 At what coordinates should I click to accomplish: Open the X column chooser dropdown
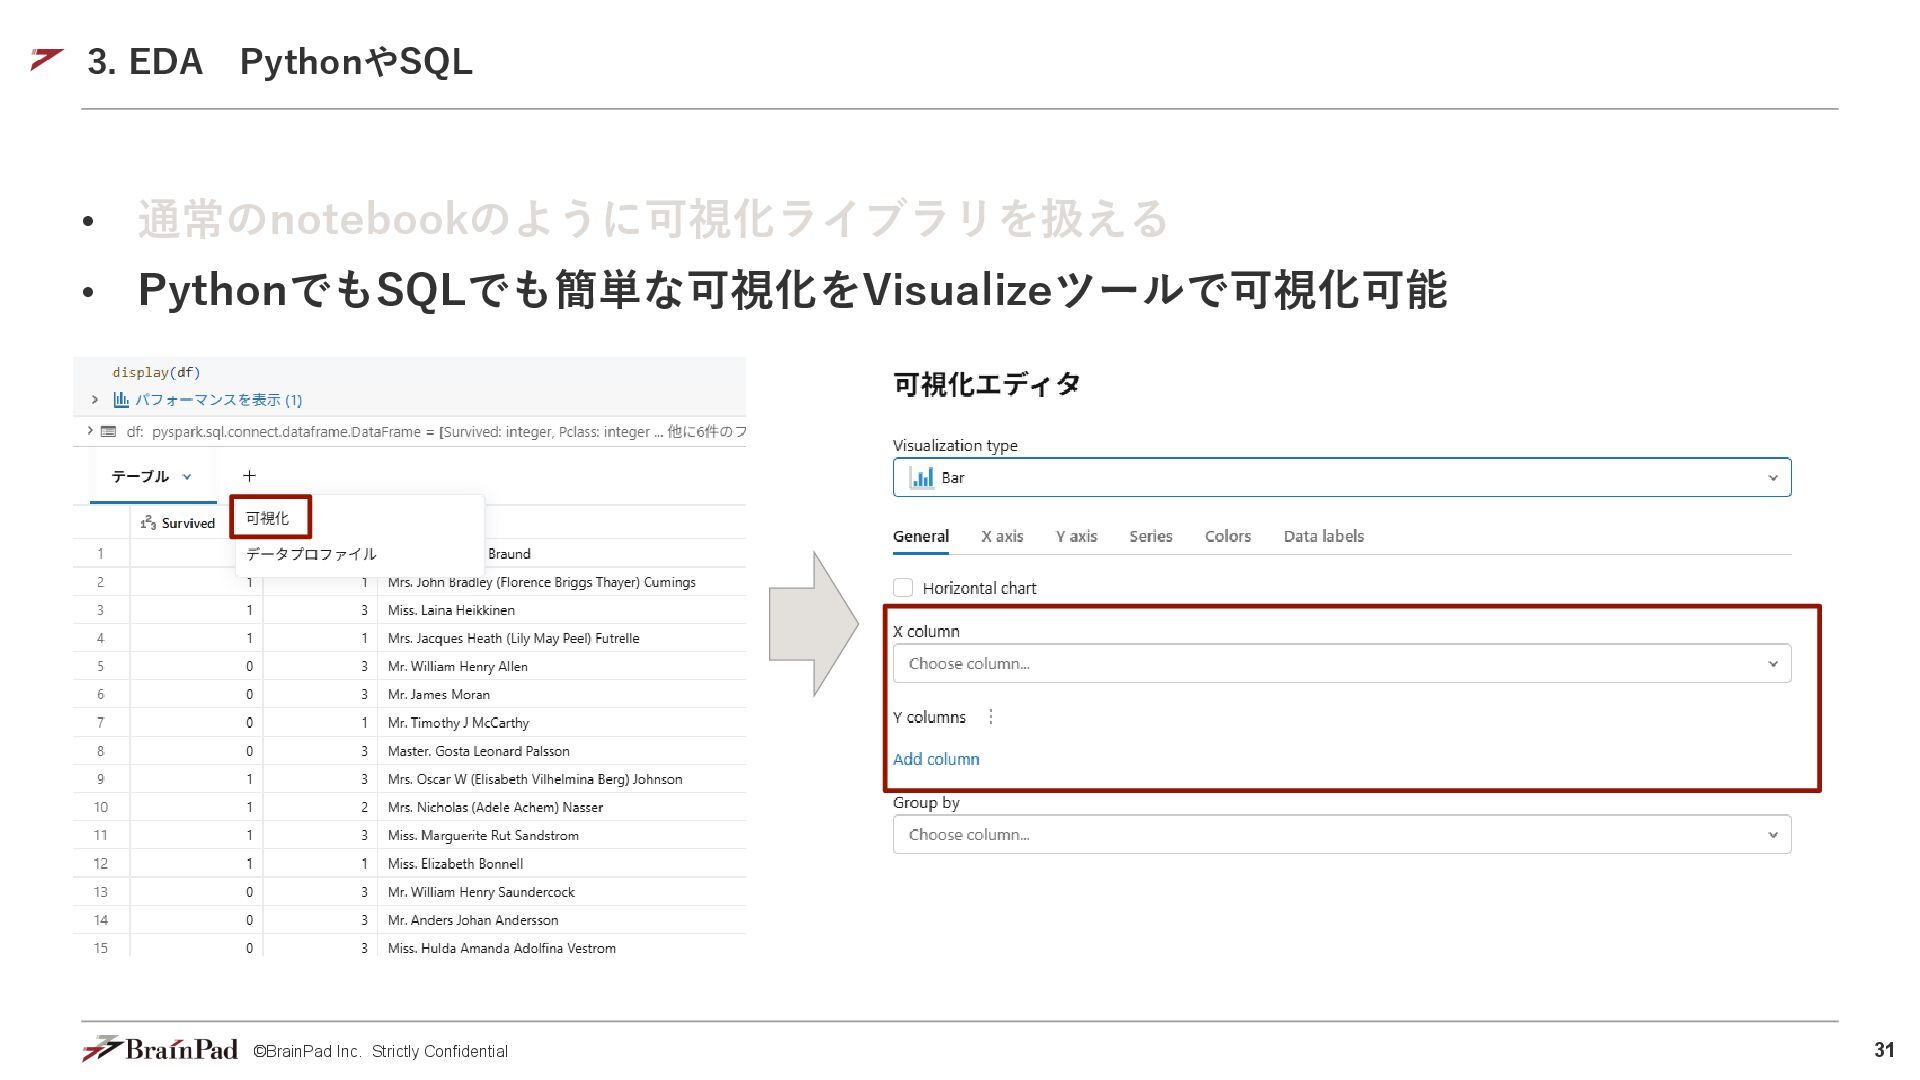pyautogui.click(x=1340, y=664)
